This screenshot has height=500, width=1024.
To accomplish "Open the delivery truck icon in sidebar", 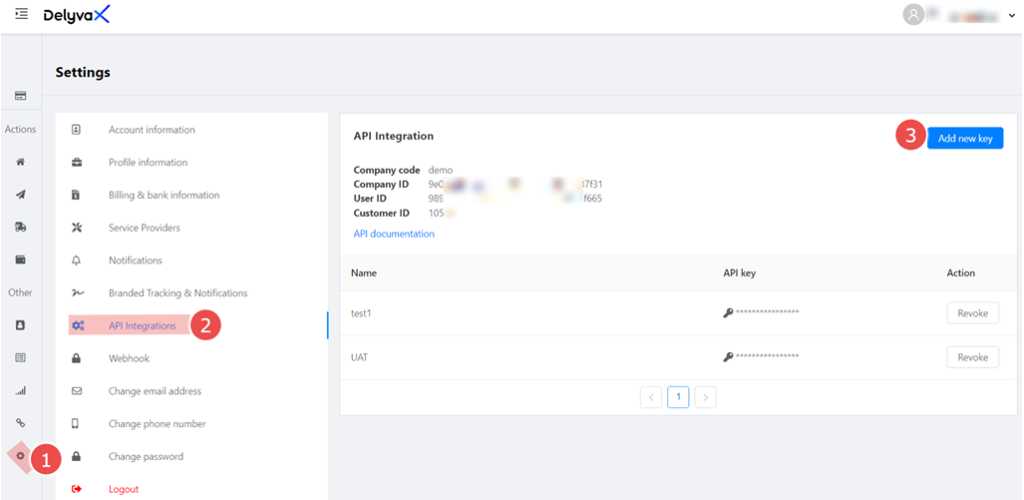I will (x=20, y=227).
